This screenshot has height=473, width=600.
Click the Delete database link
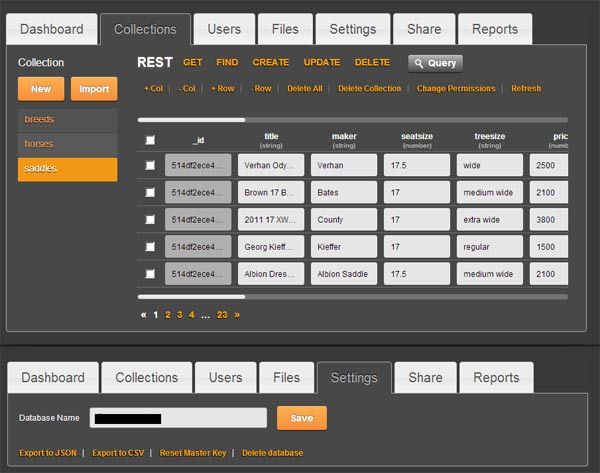tap(272, 453)
